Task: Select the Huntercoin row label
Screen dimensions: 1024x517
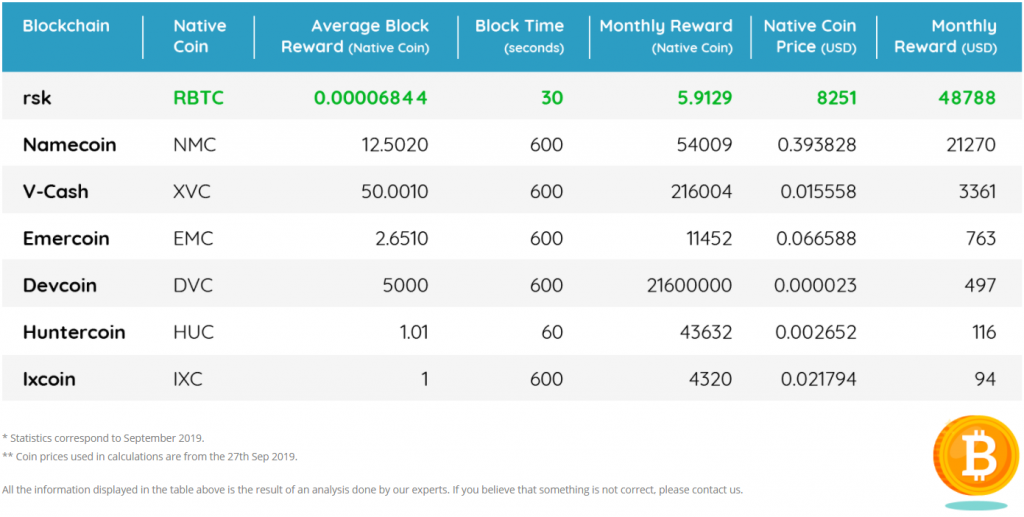Action: [74, 333]
